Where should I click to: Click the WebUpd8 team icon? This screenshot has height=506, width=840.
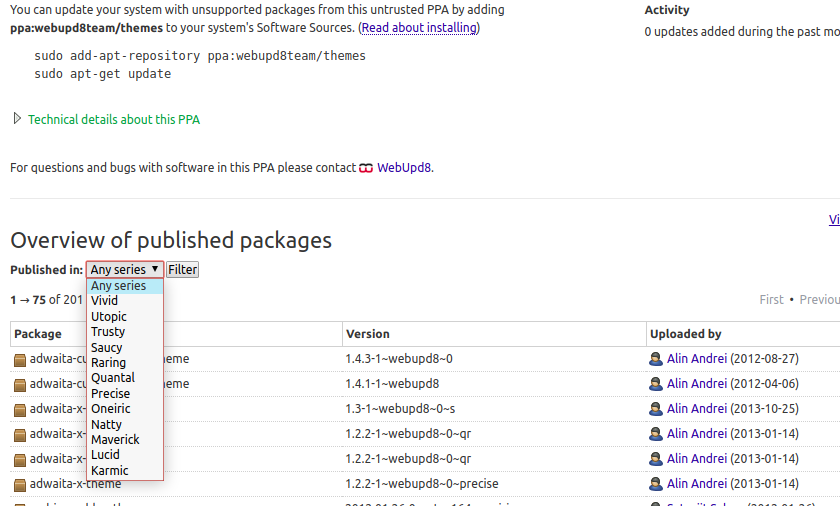coord(365,168)
